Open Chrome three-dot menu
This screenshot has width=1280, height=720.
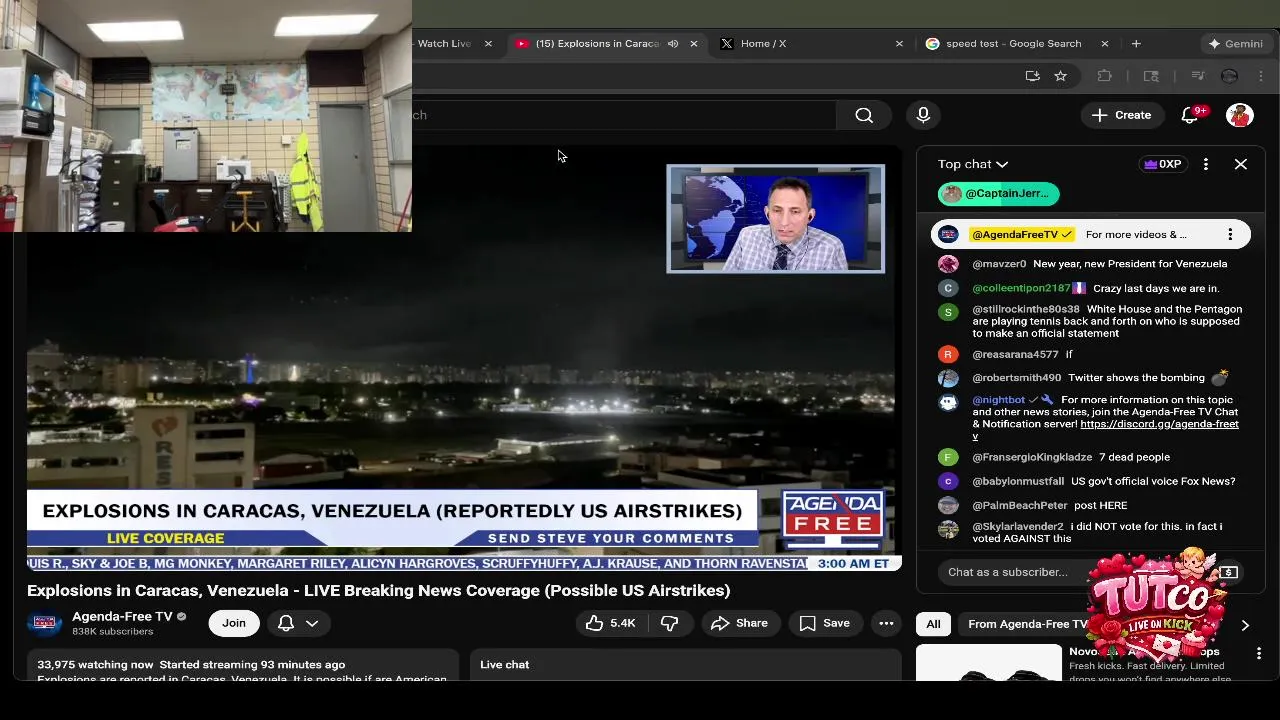1262,76
